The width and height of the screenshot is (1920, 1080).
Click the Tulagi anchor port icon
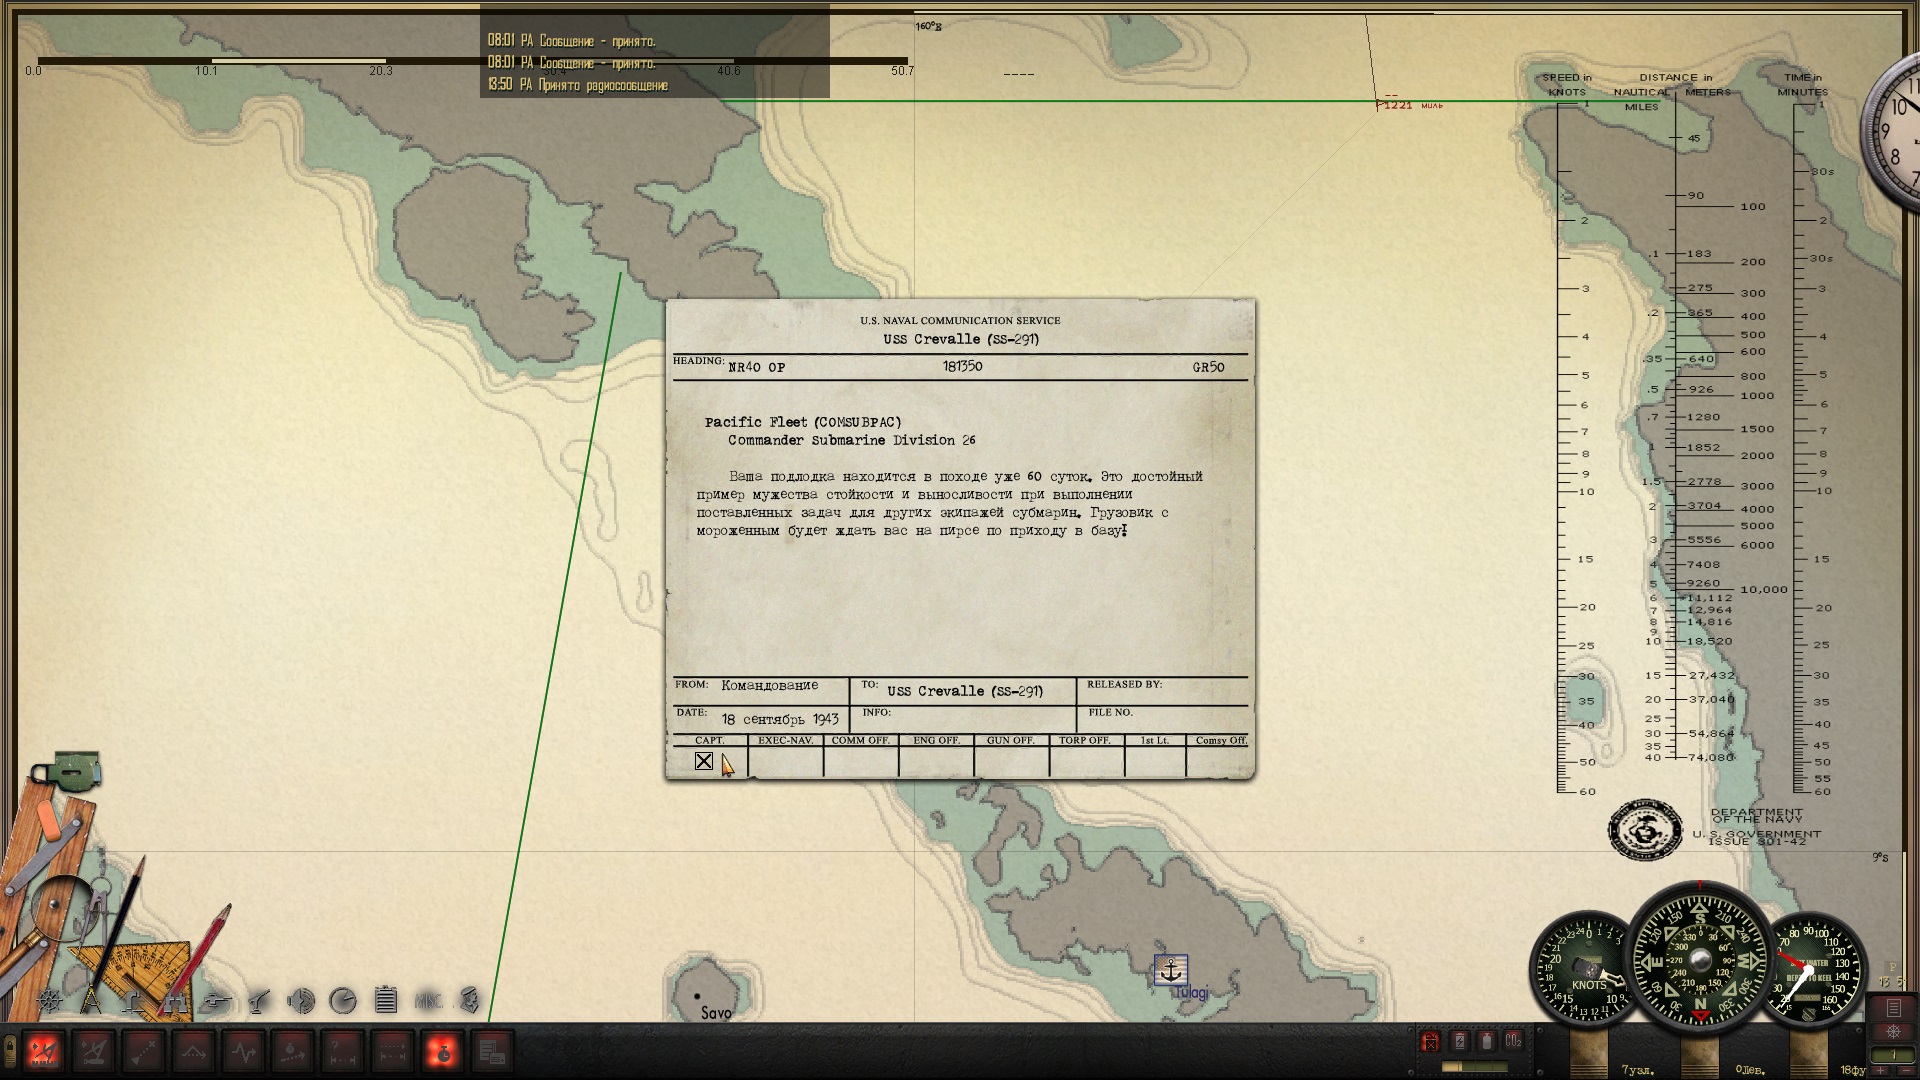pos(1171,970)
